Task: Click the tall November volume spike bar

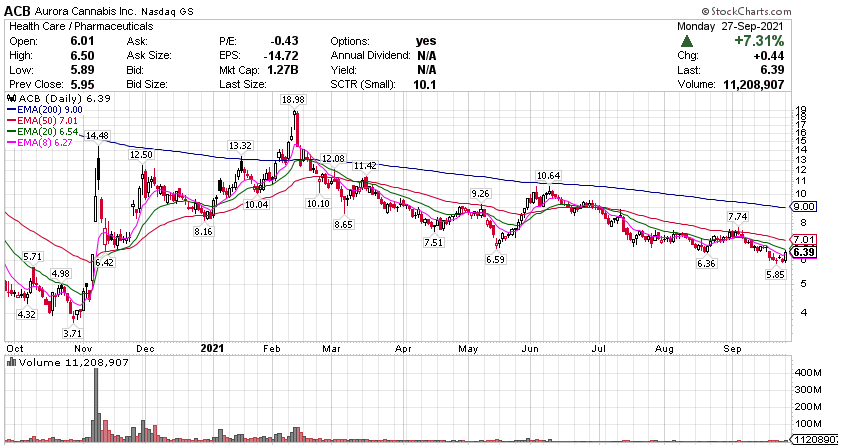Action: [x=97, y=405]
